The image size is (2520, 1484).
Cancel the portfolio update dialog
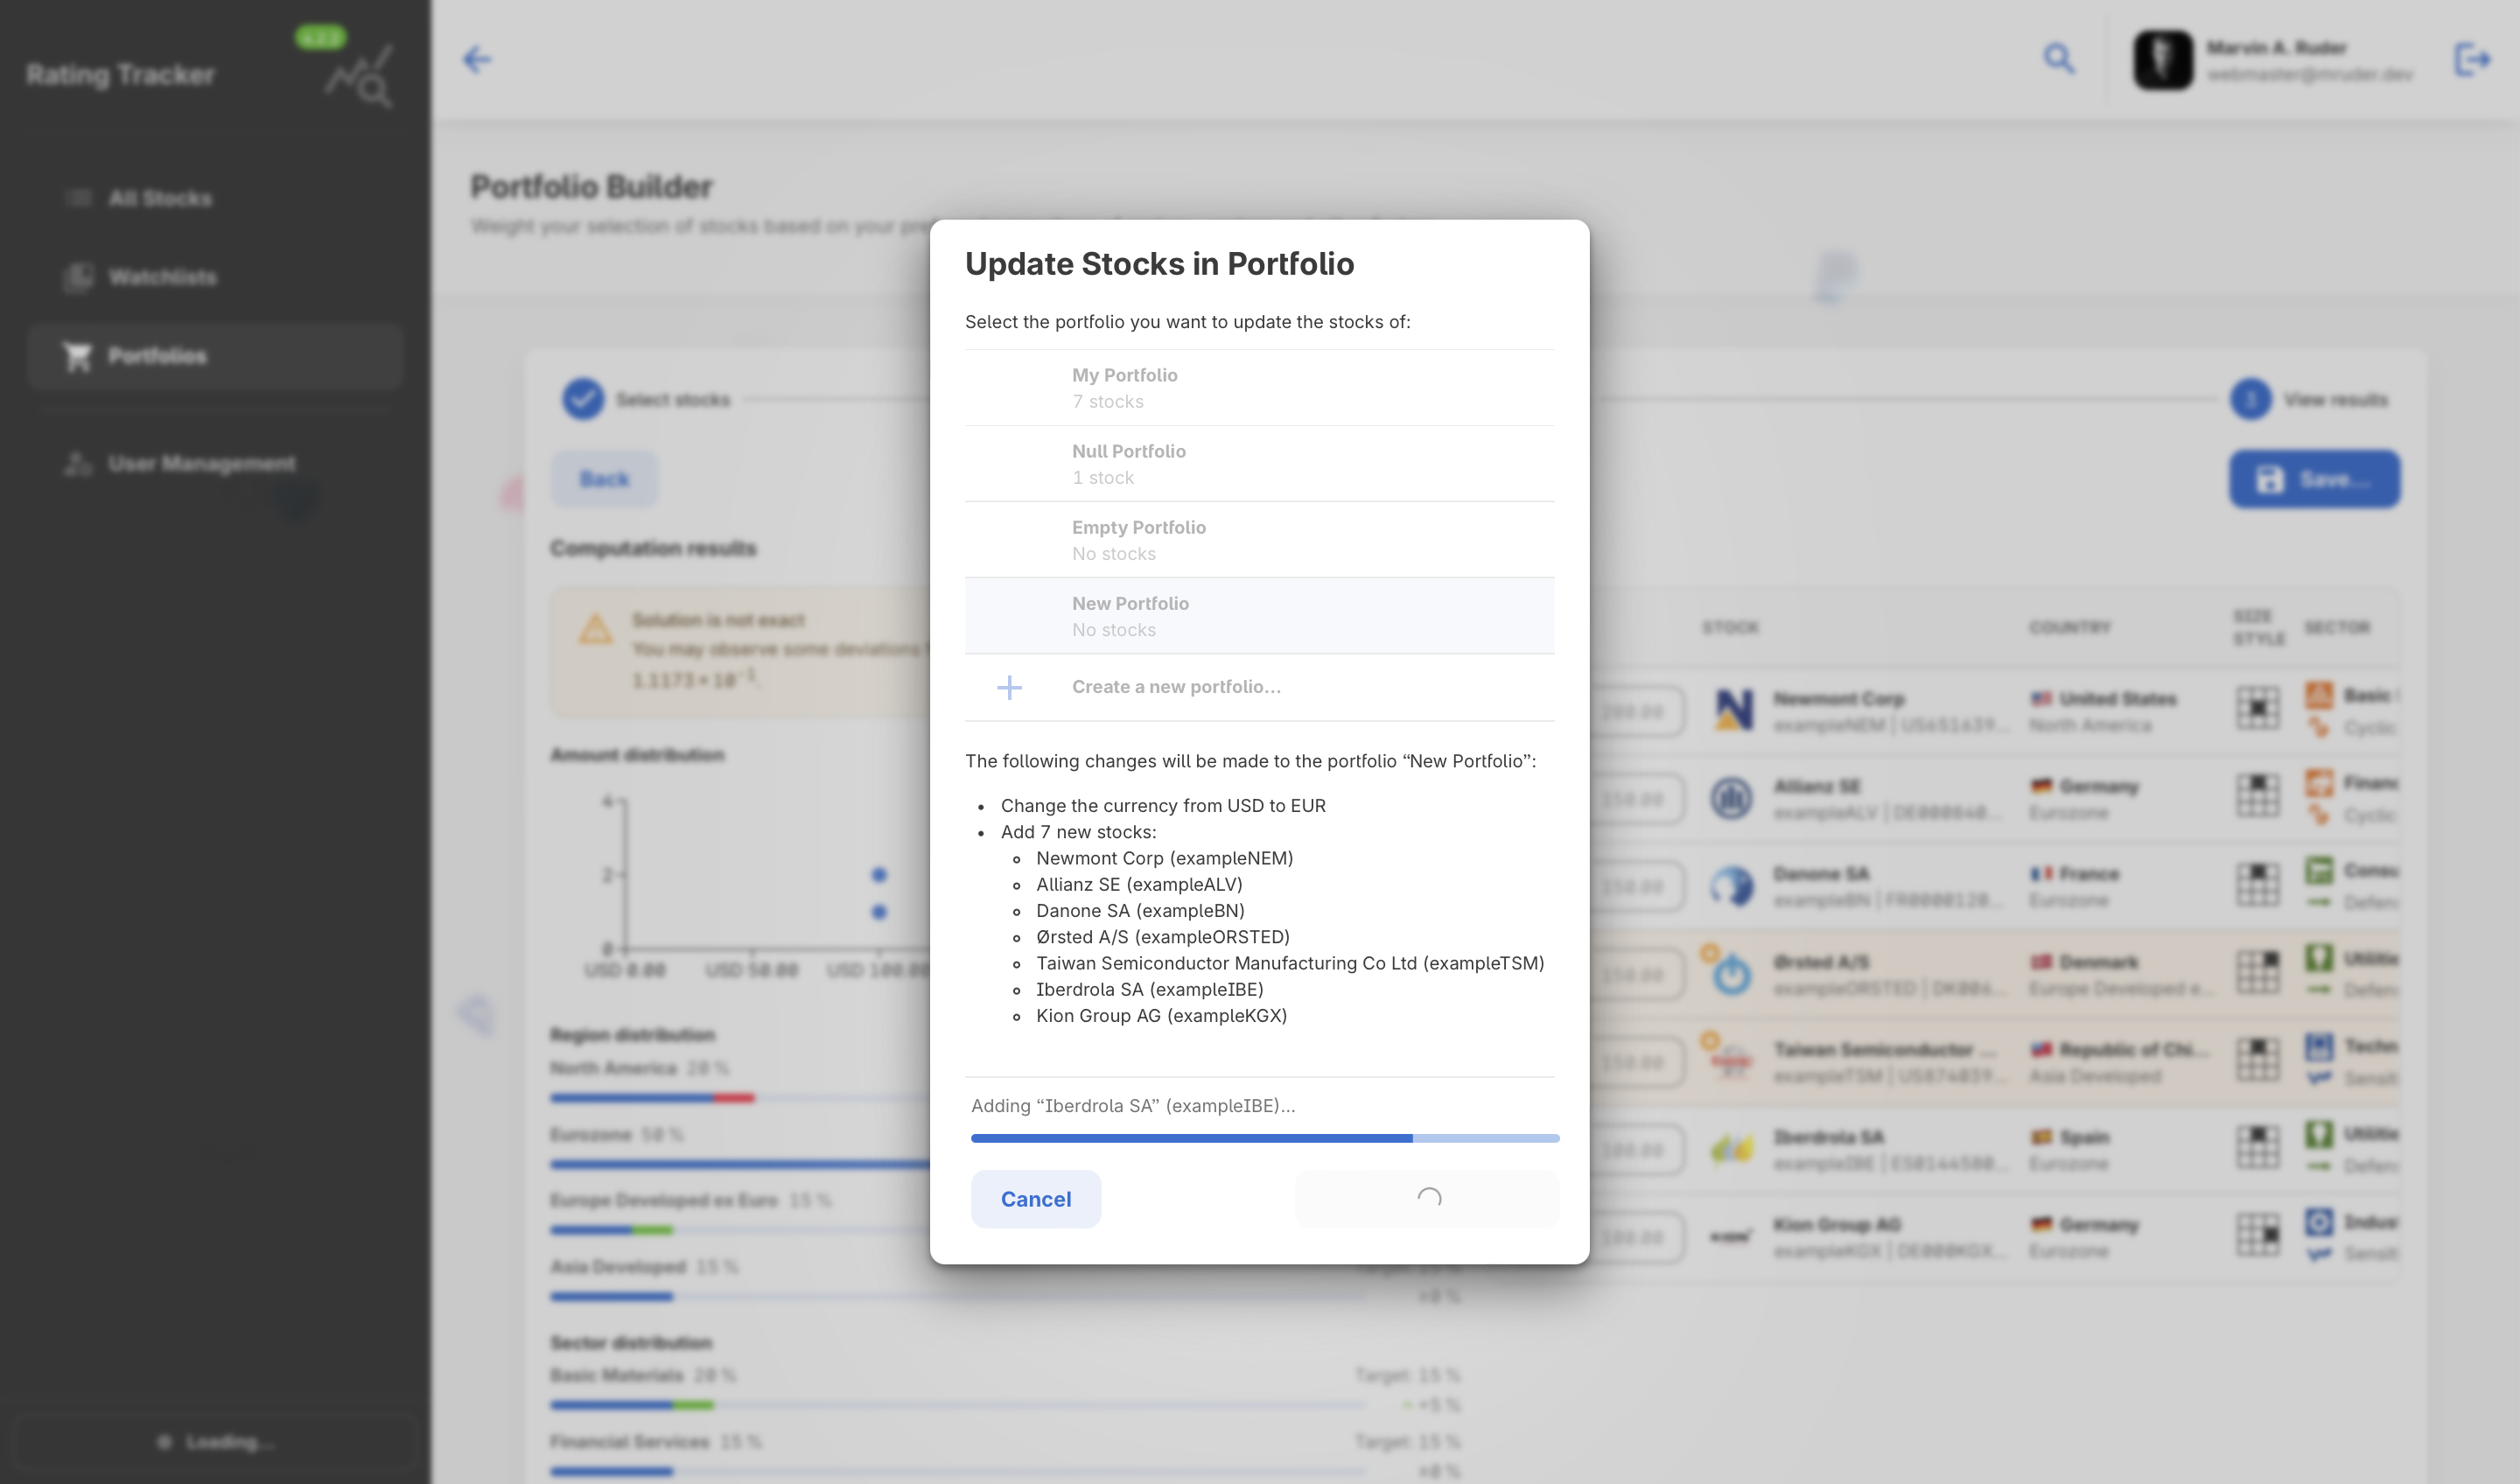pyautogui.click(x=1035, y=1199)
